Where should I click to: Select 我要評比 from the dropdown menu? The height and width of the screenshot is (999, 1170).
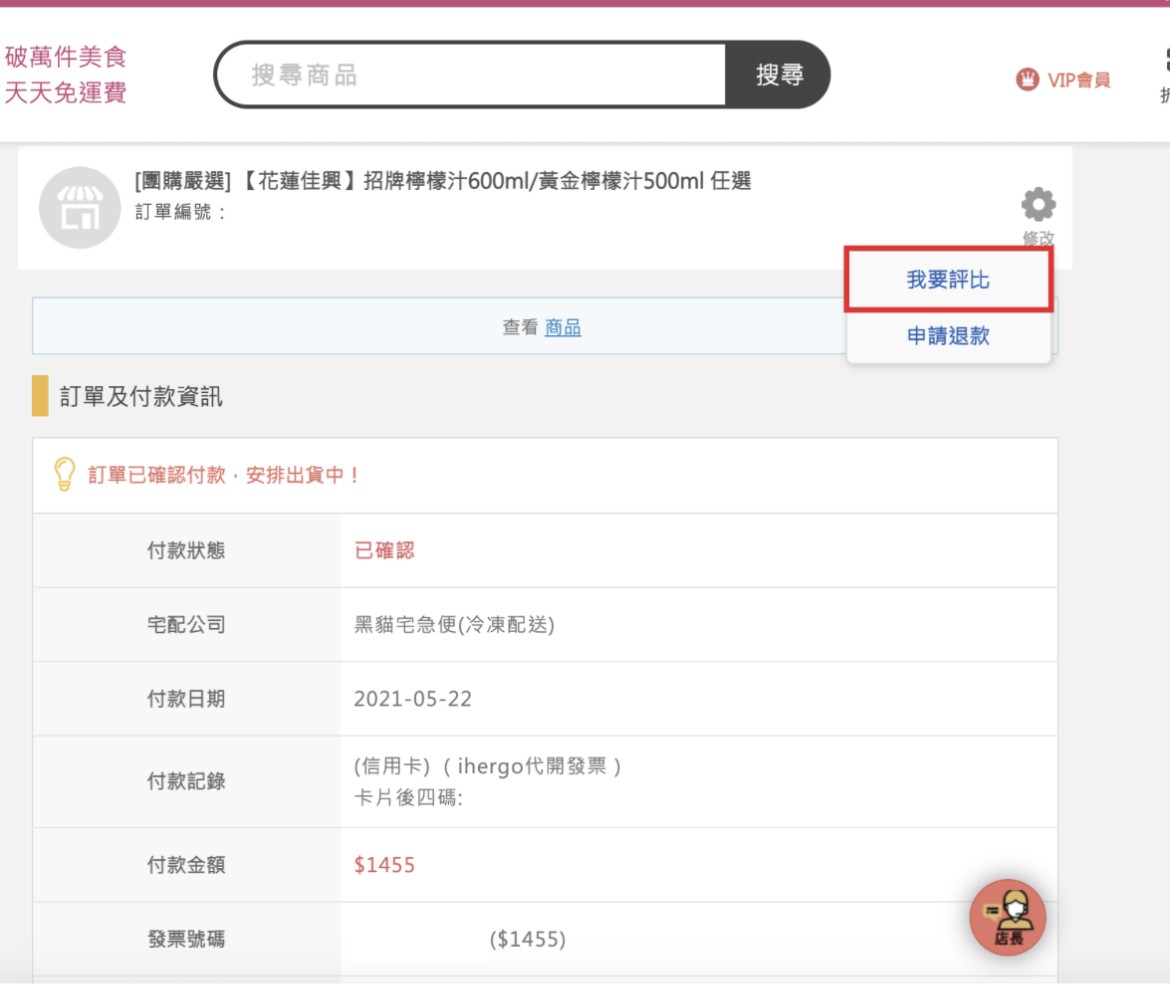point(948,280)
